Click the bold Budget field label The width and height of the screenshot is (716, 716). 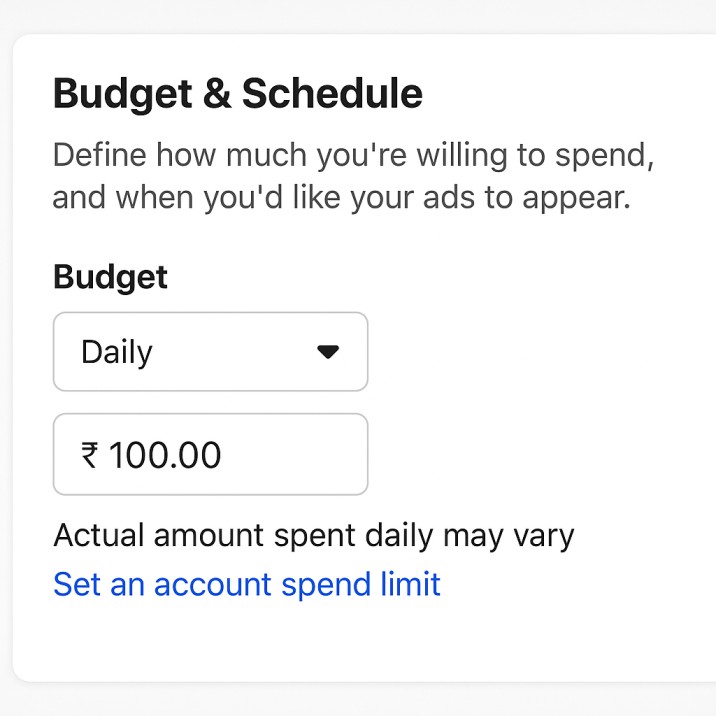tap(110, 277)
